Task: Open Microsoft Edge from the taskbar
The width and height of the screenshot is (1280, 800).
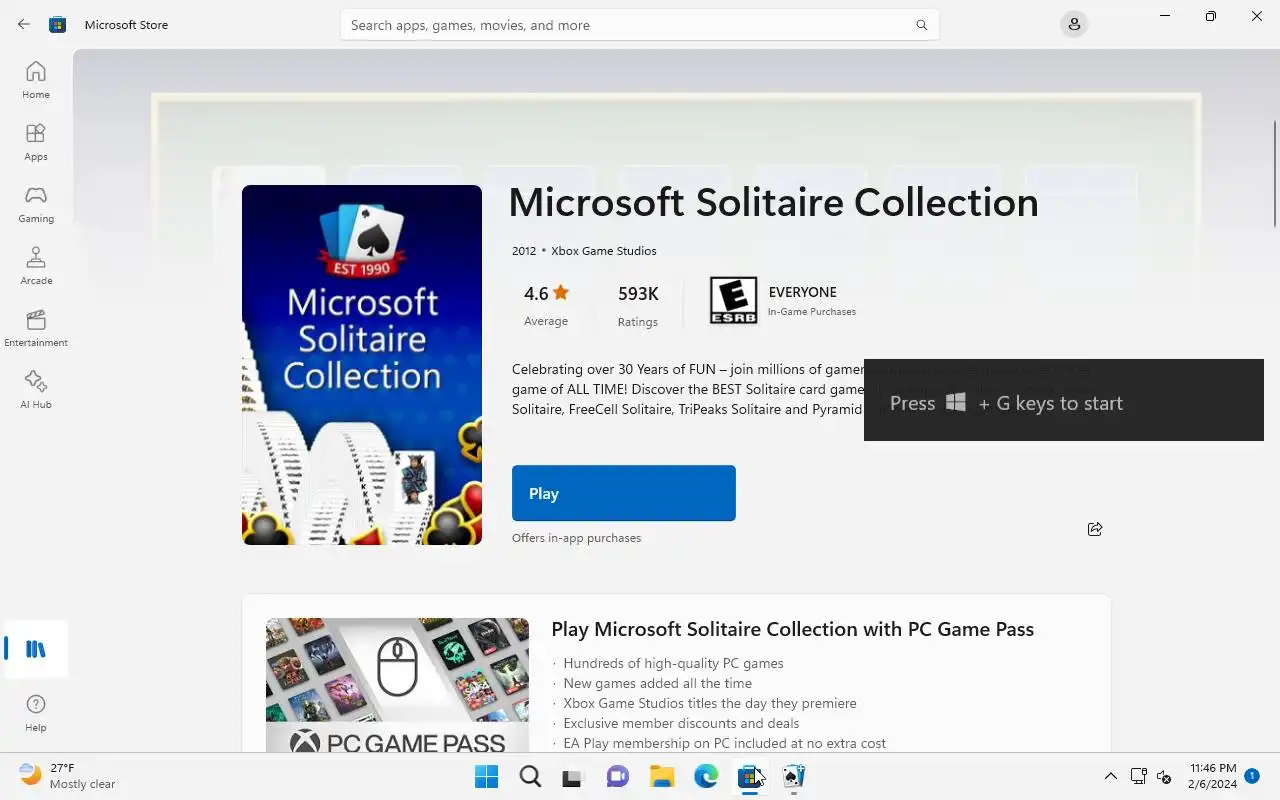Action: tap(706, 776)
